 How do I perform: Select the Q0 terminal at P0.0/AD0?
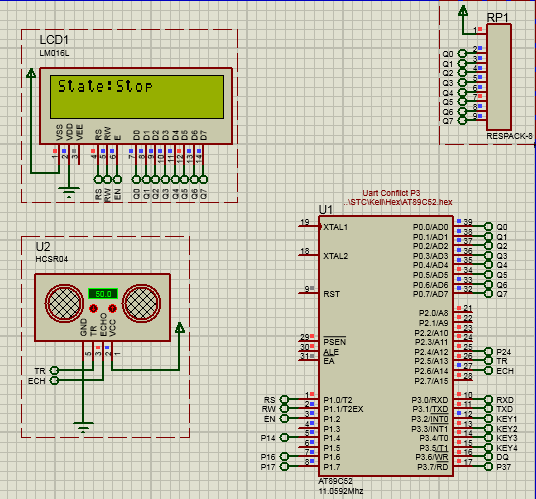489,227
